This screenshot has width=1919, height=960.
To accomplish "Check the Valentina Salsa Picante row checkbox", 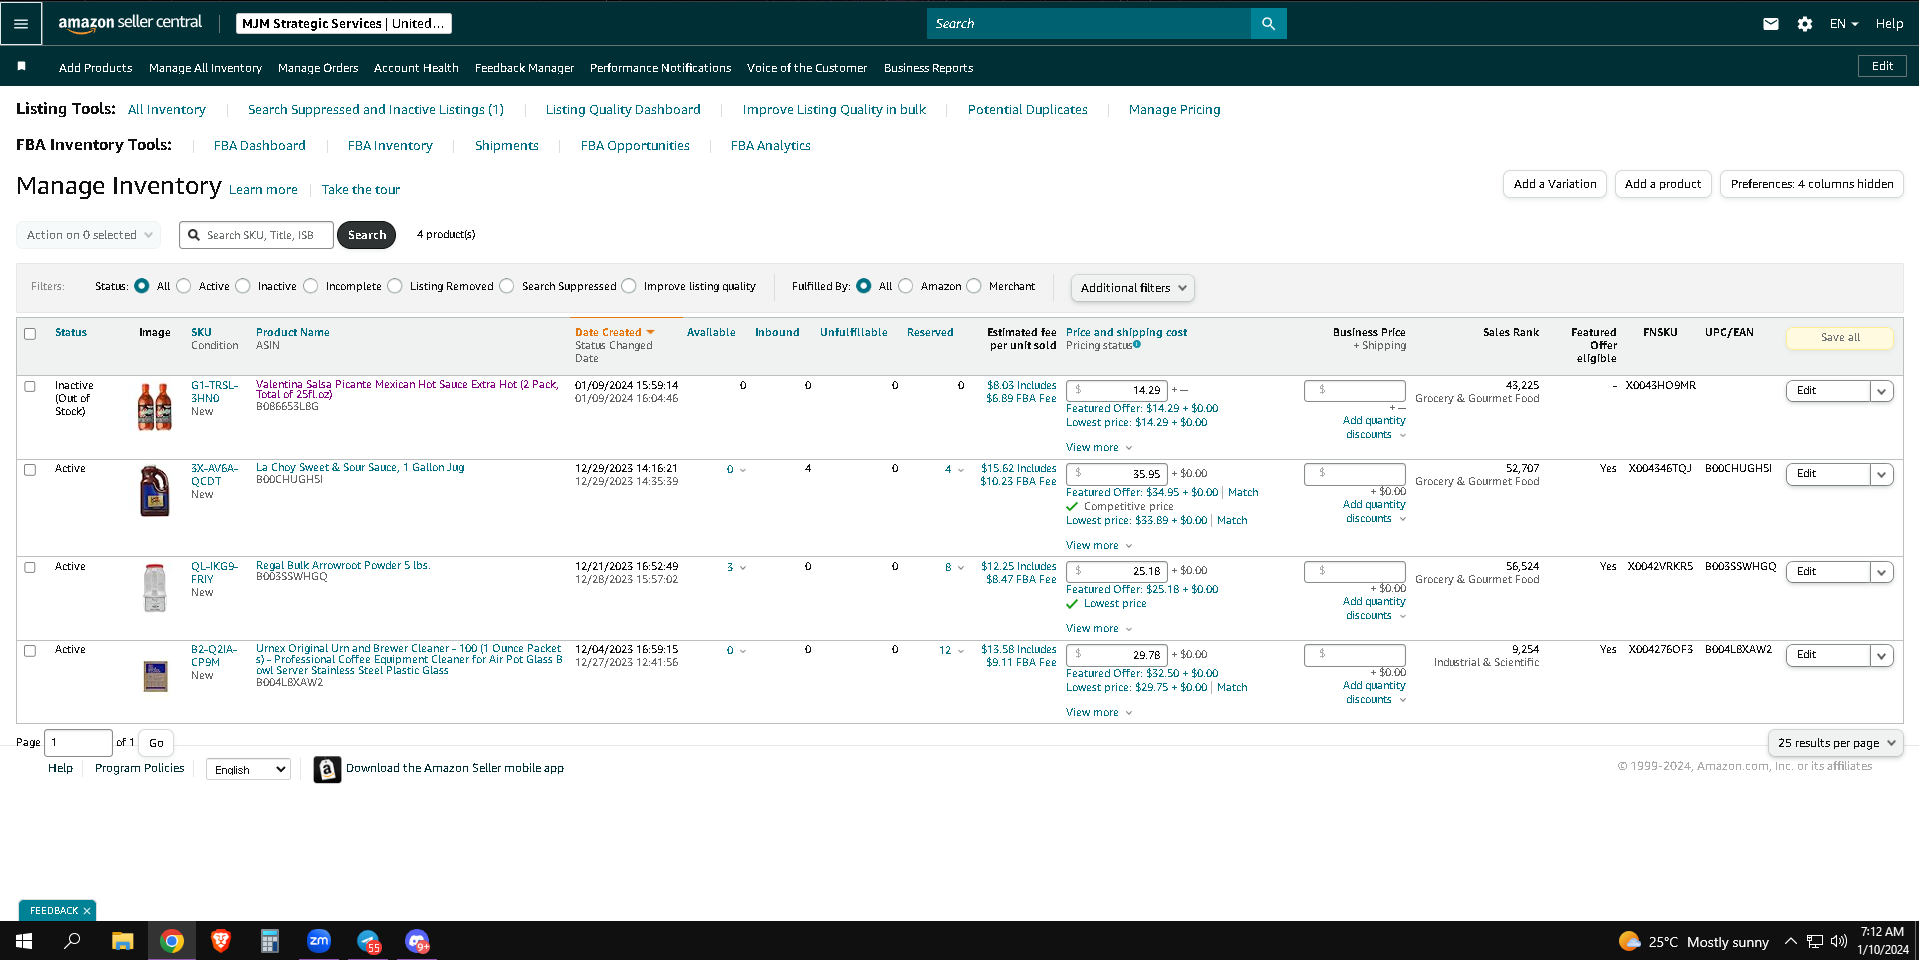I will click(x=30, y=386).
